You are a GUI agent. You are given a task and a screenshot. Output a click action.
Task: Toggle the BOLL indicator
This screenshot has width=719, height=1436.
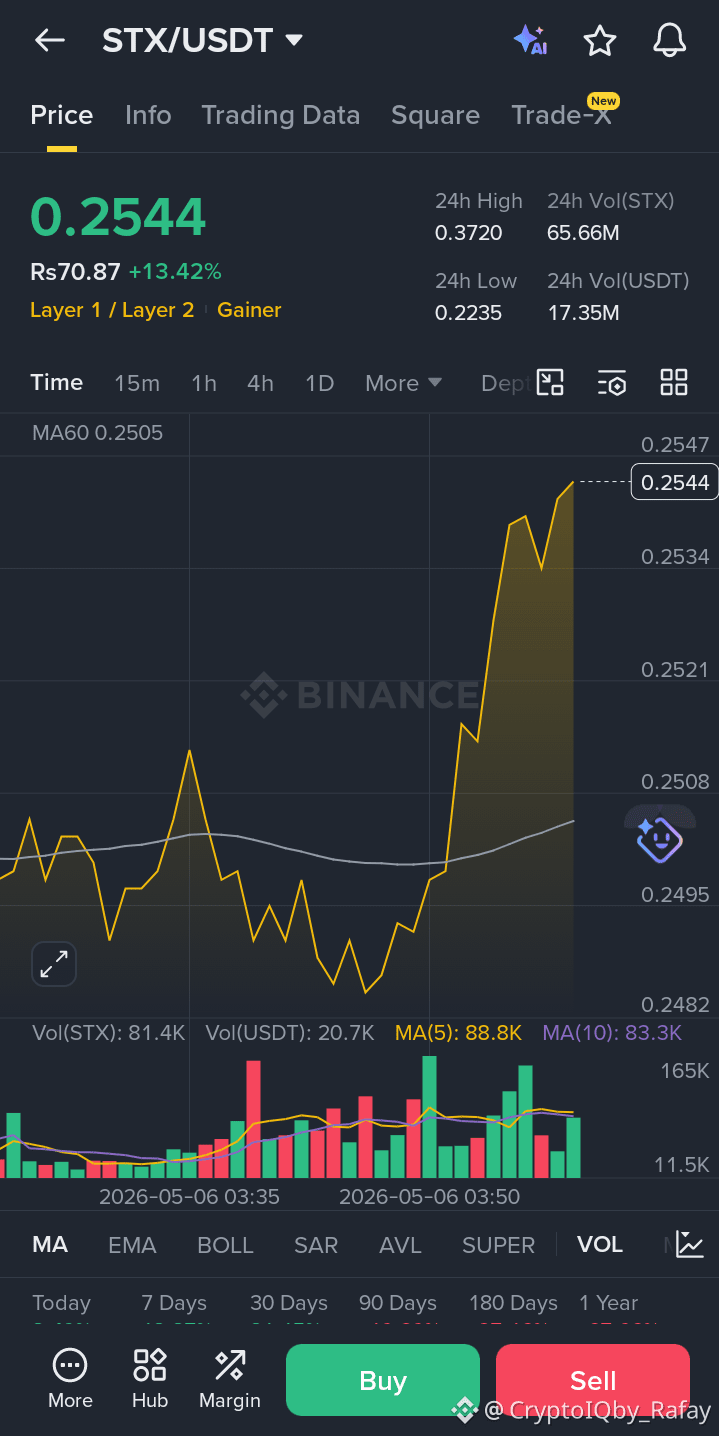click(225, 1245)
